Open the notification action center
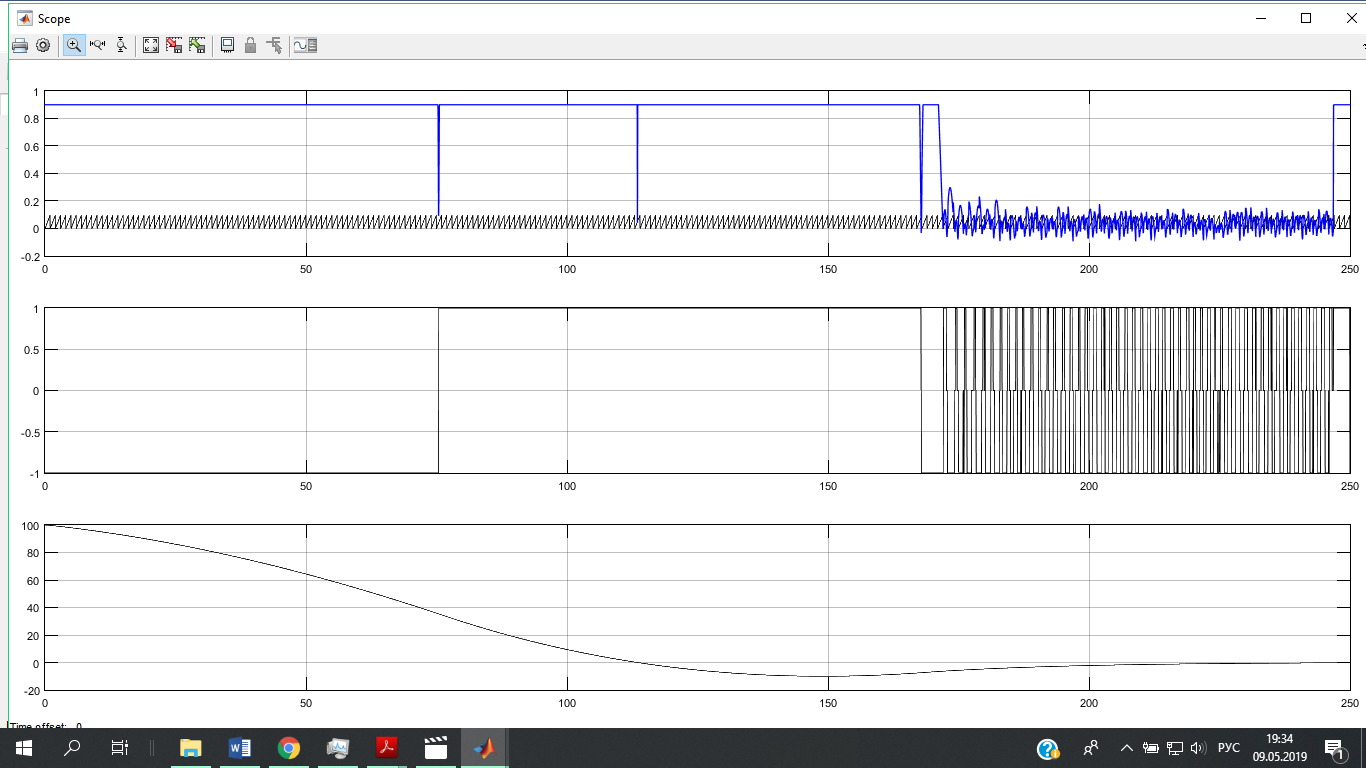Screen dimensions: 1366x768 click(x=1333, y=748)
